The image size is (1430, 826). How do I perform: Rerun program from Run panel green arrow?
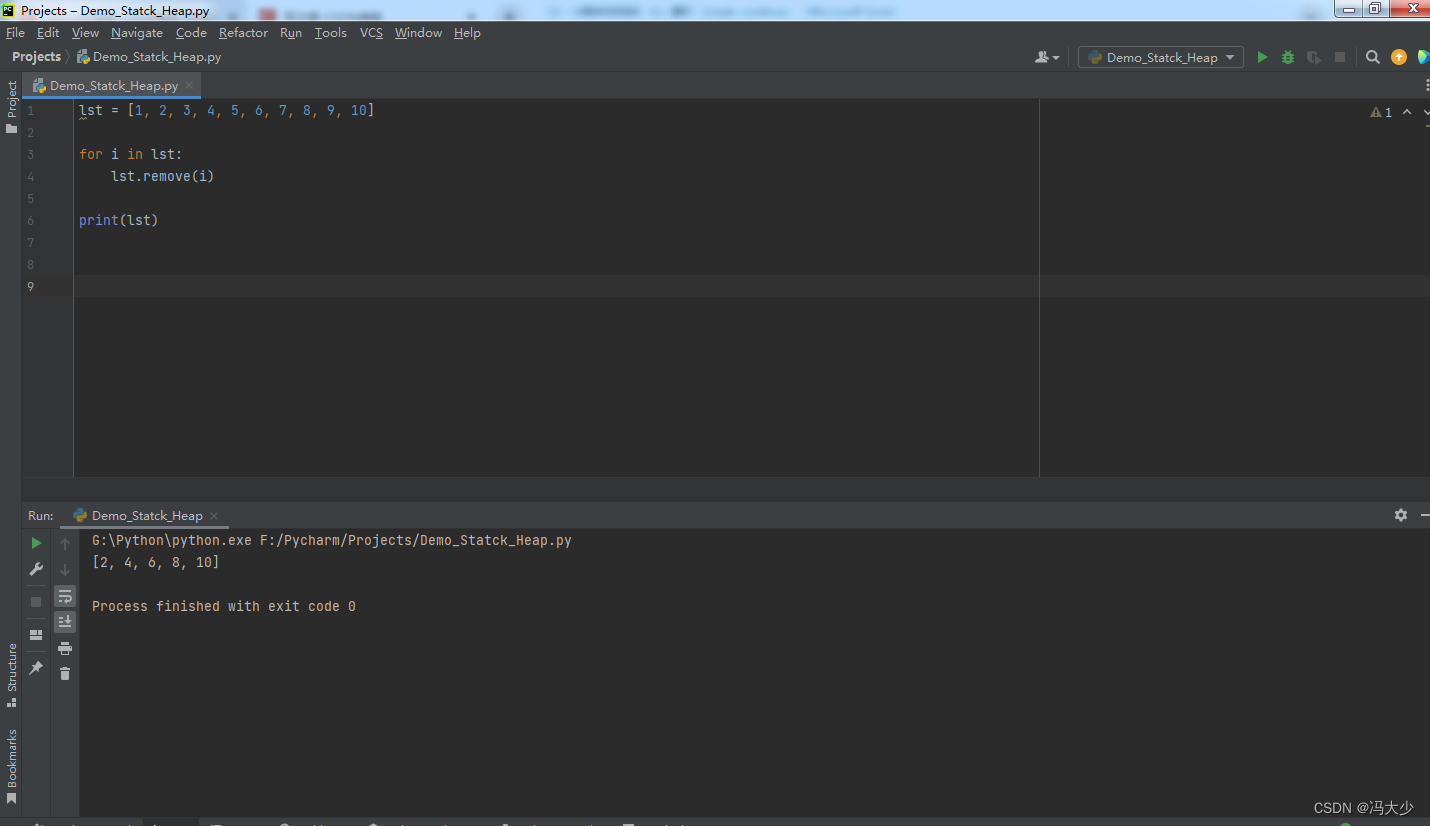(36, 543)
